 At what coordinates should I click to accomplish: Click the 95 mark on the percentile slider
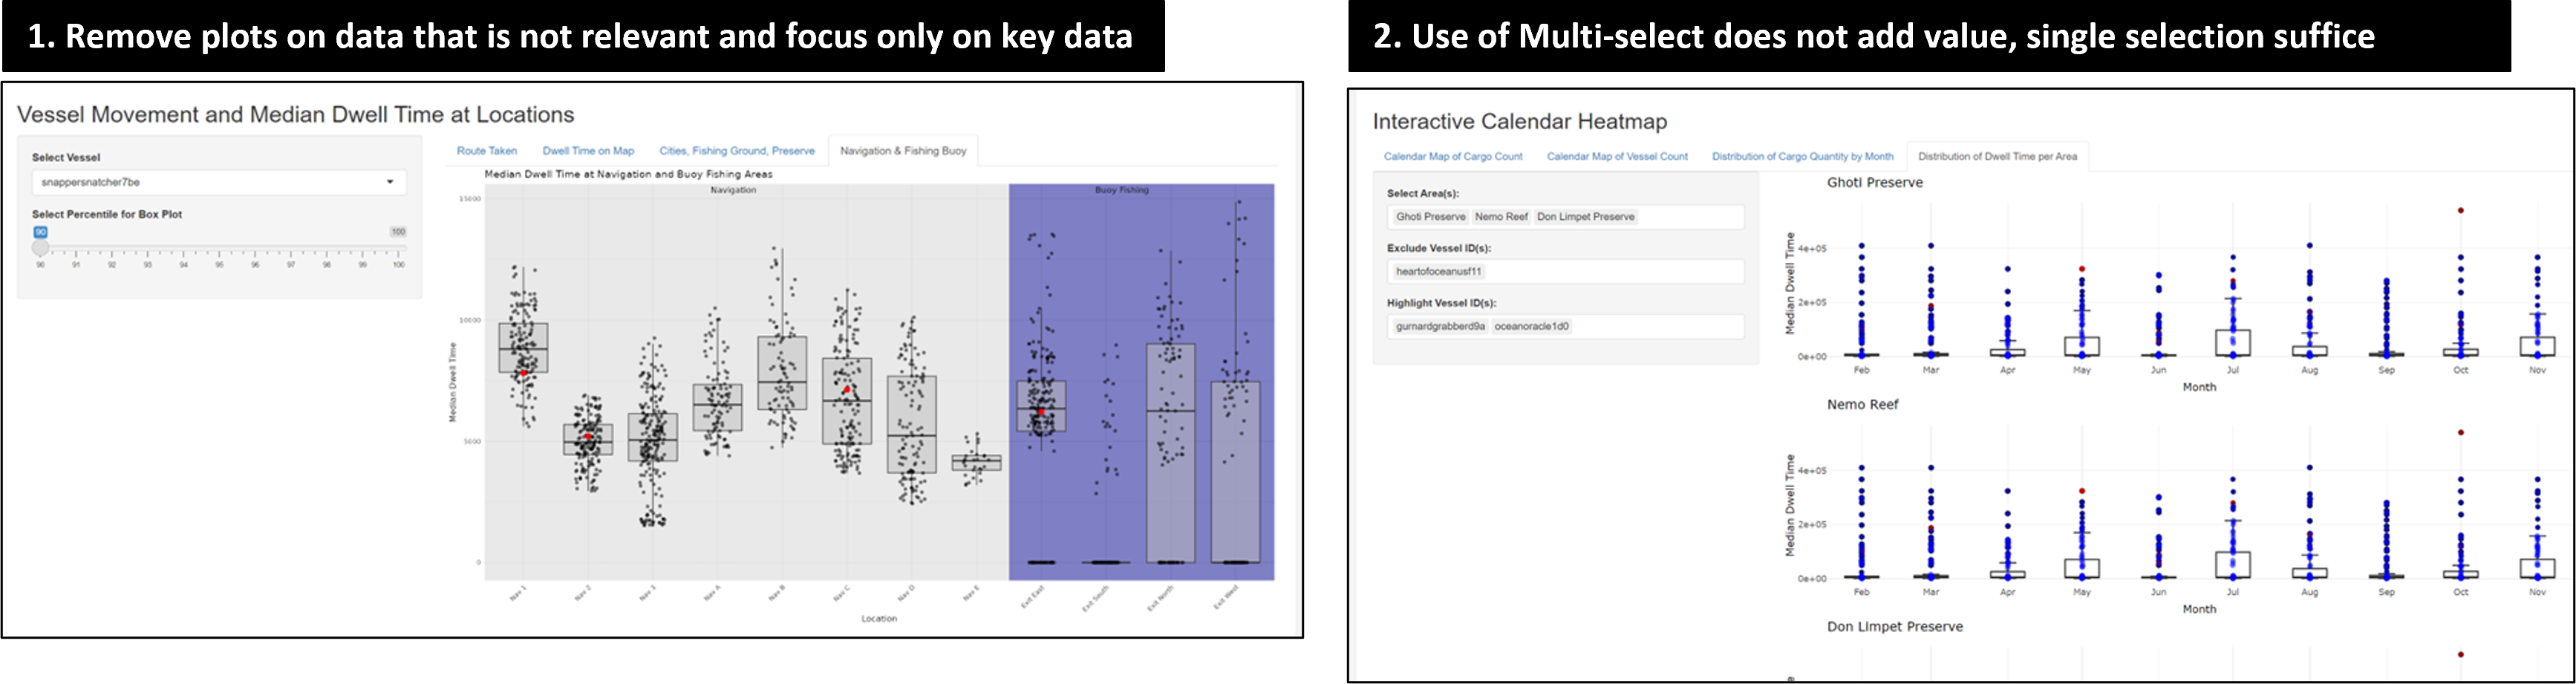tap(219, 249)
